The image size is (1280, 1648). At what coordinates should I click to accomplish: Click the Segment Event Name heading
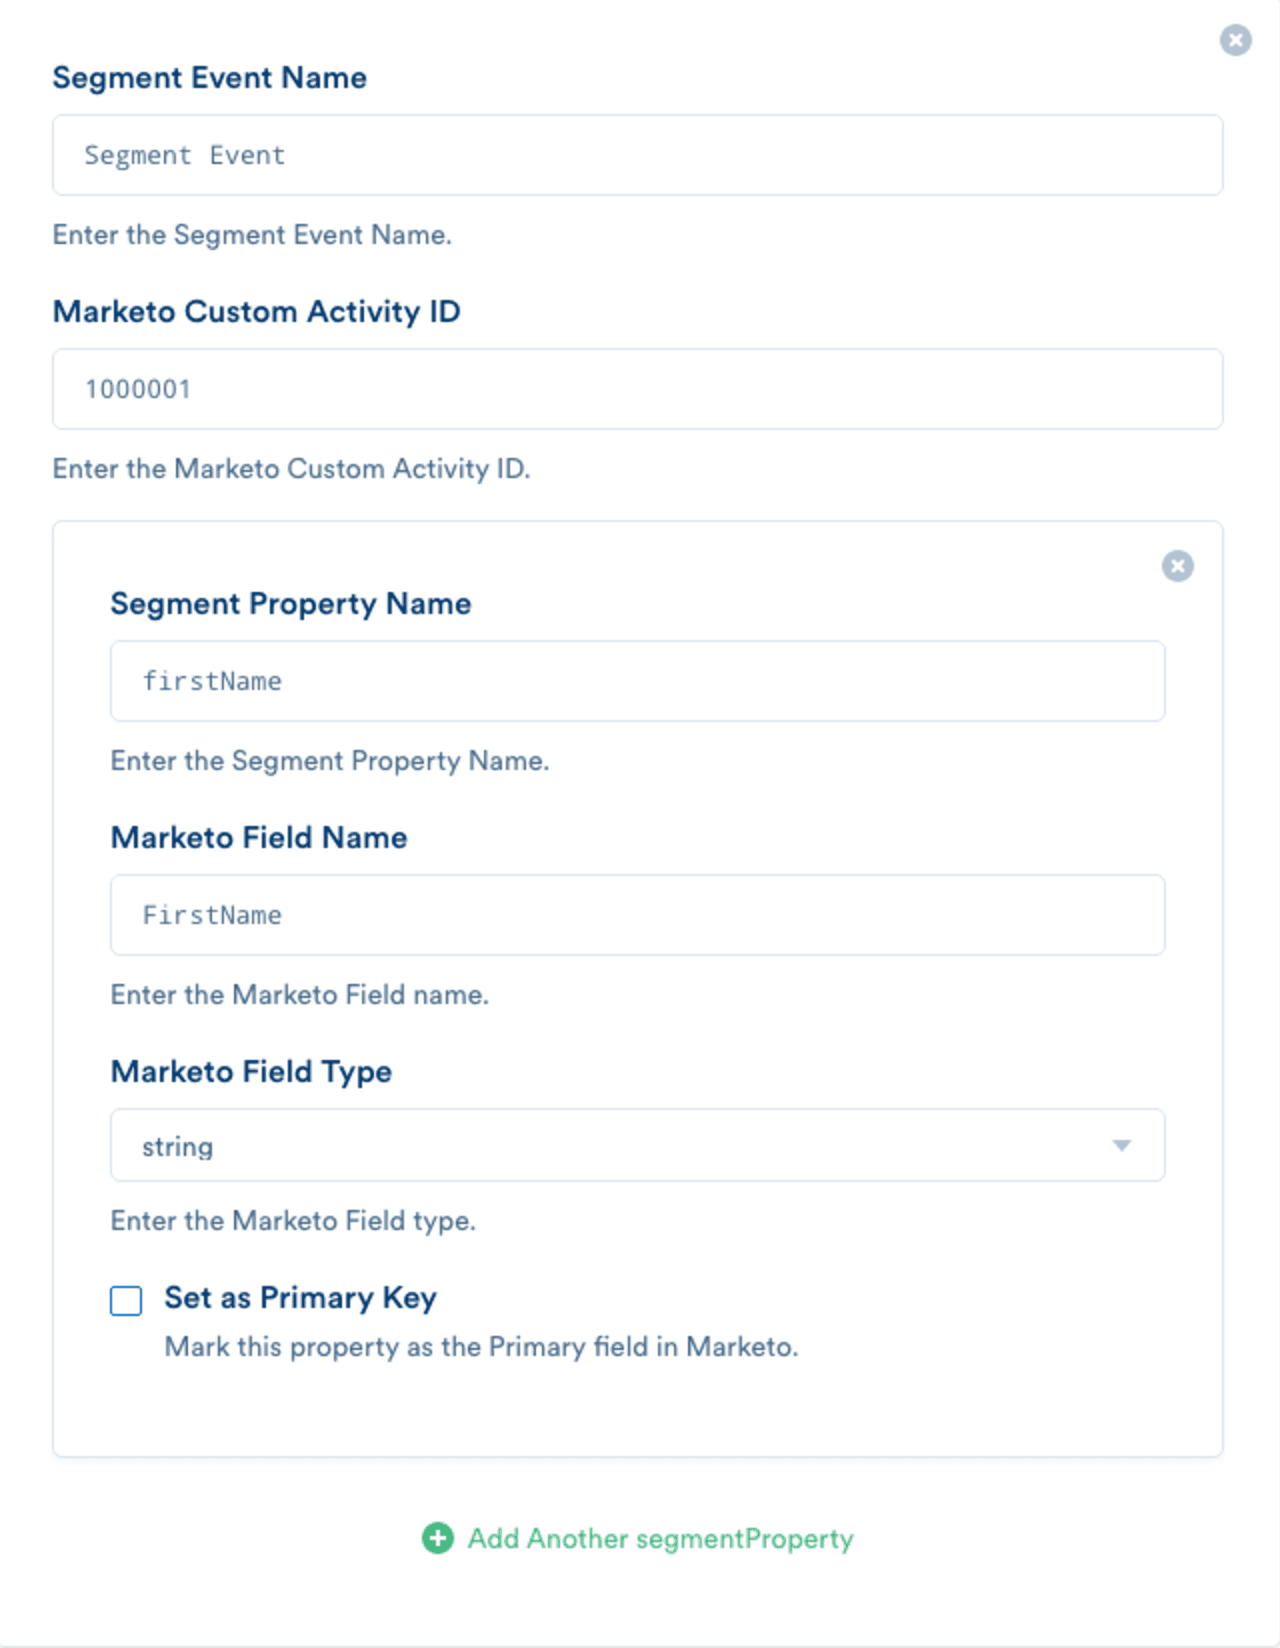[210, 77]
